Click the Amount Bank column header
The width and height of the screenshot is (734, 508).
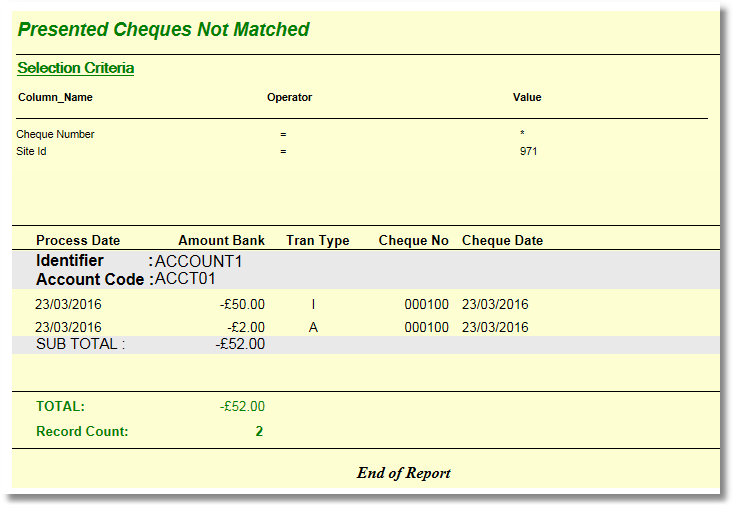click(221, 240)
